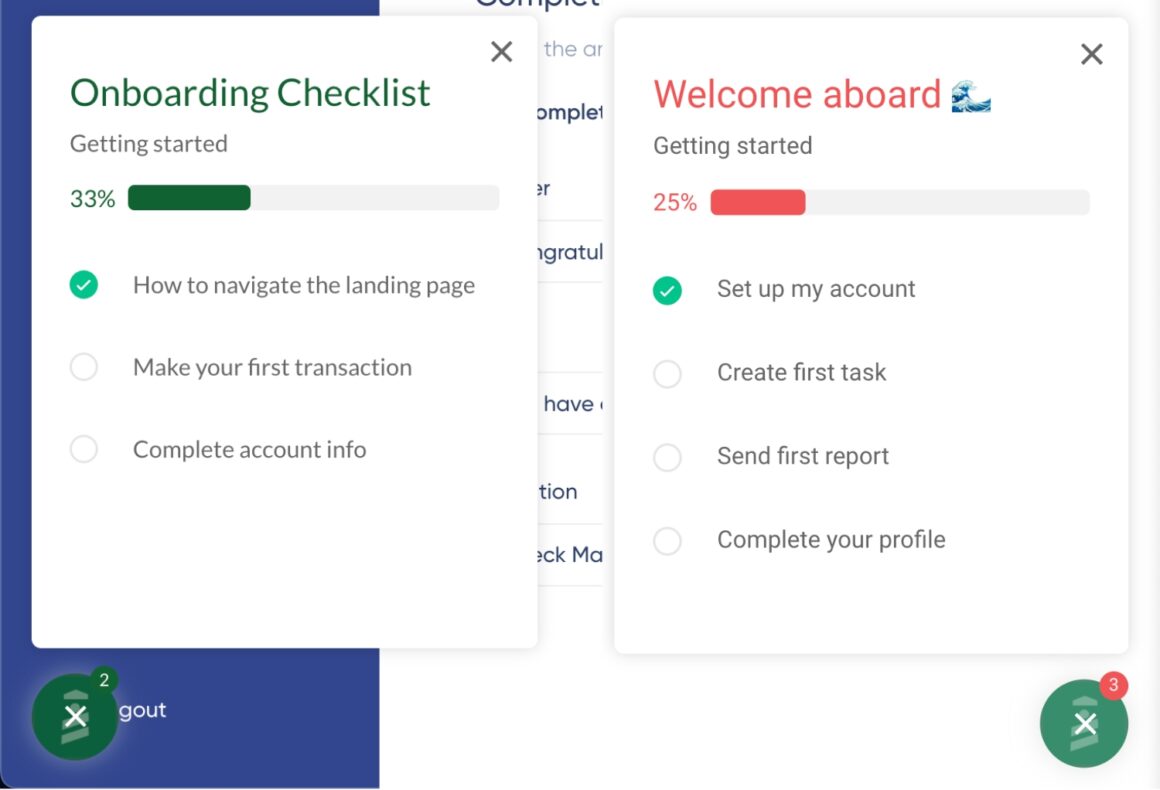Click the red 25% progress bar
The width and height of the screenshot is (1160, 790).
(899, 202)
